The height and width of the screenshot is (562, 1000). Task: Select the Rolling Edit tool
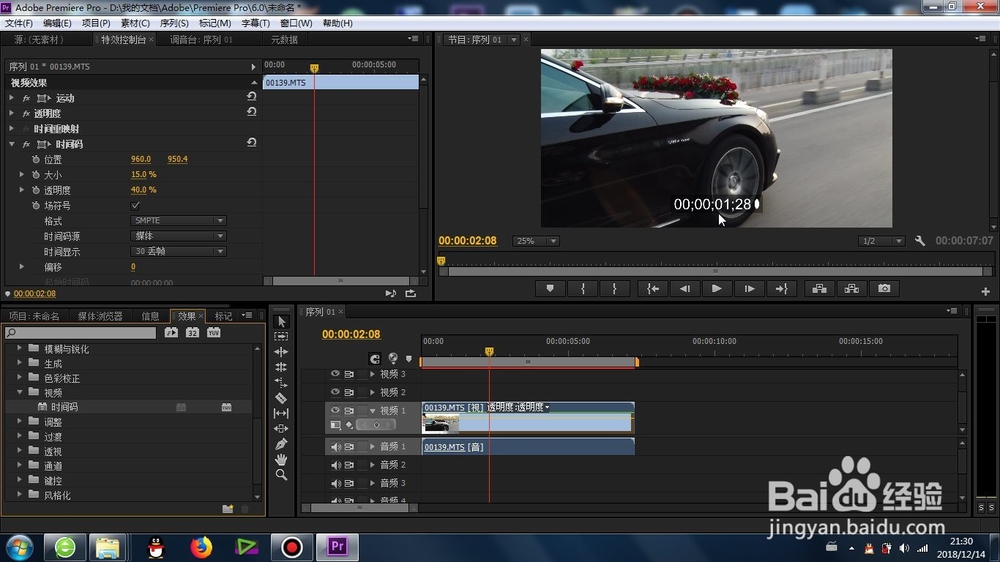coord(281,367)
